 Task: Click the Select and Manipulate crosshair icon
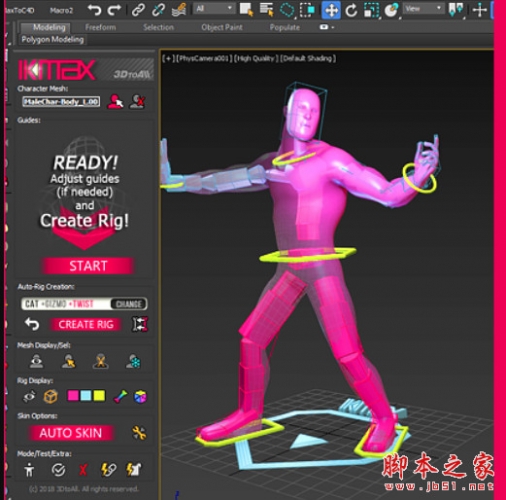coord(479,10)
